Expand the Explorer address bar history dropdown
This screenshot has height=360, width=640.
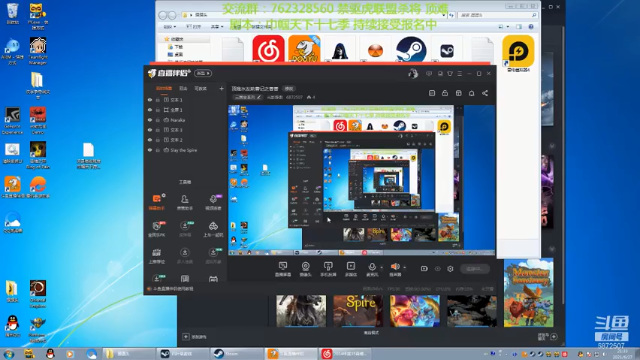[444, 15]
